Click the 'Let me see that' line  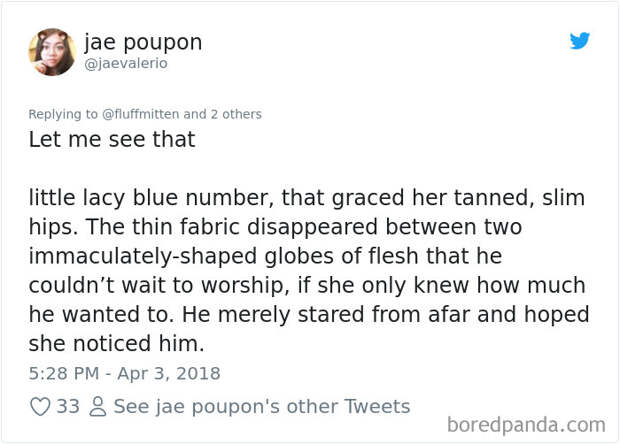[x=112, y=139]
